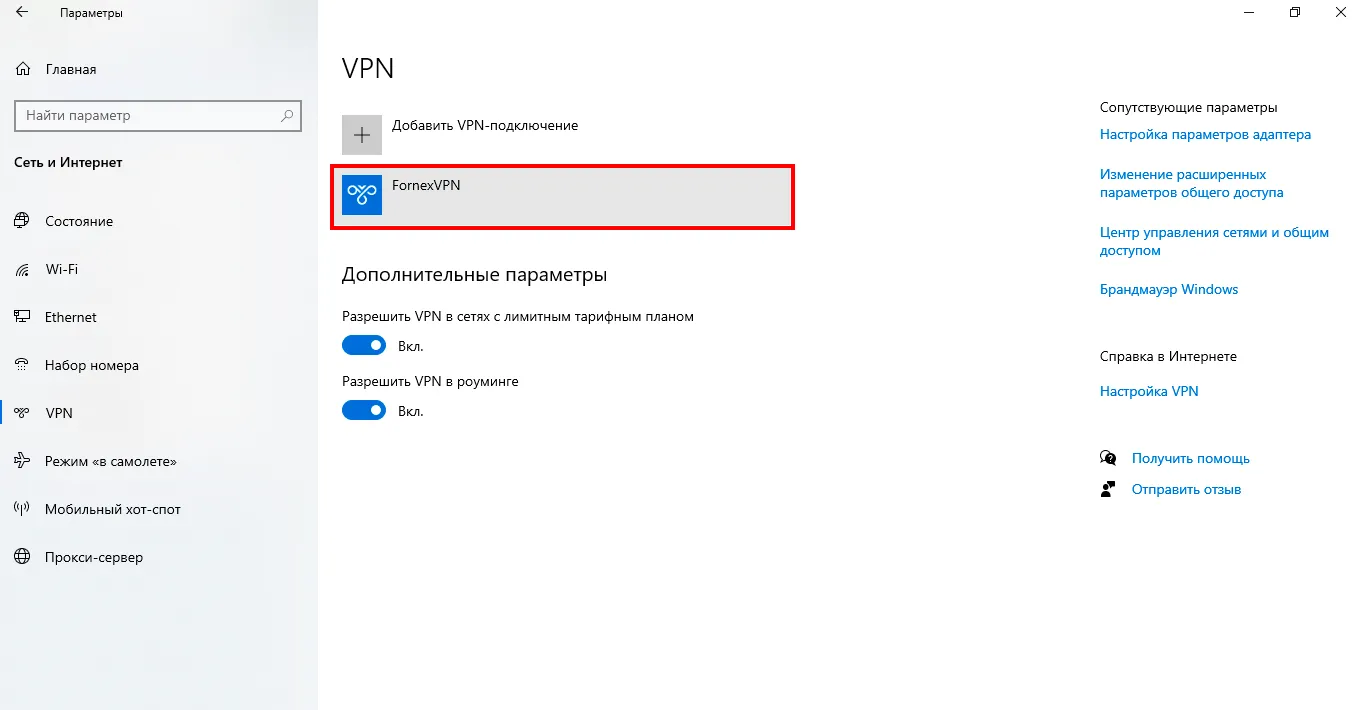Select the FornexVPN connection entry

tap(562, 197)
